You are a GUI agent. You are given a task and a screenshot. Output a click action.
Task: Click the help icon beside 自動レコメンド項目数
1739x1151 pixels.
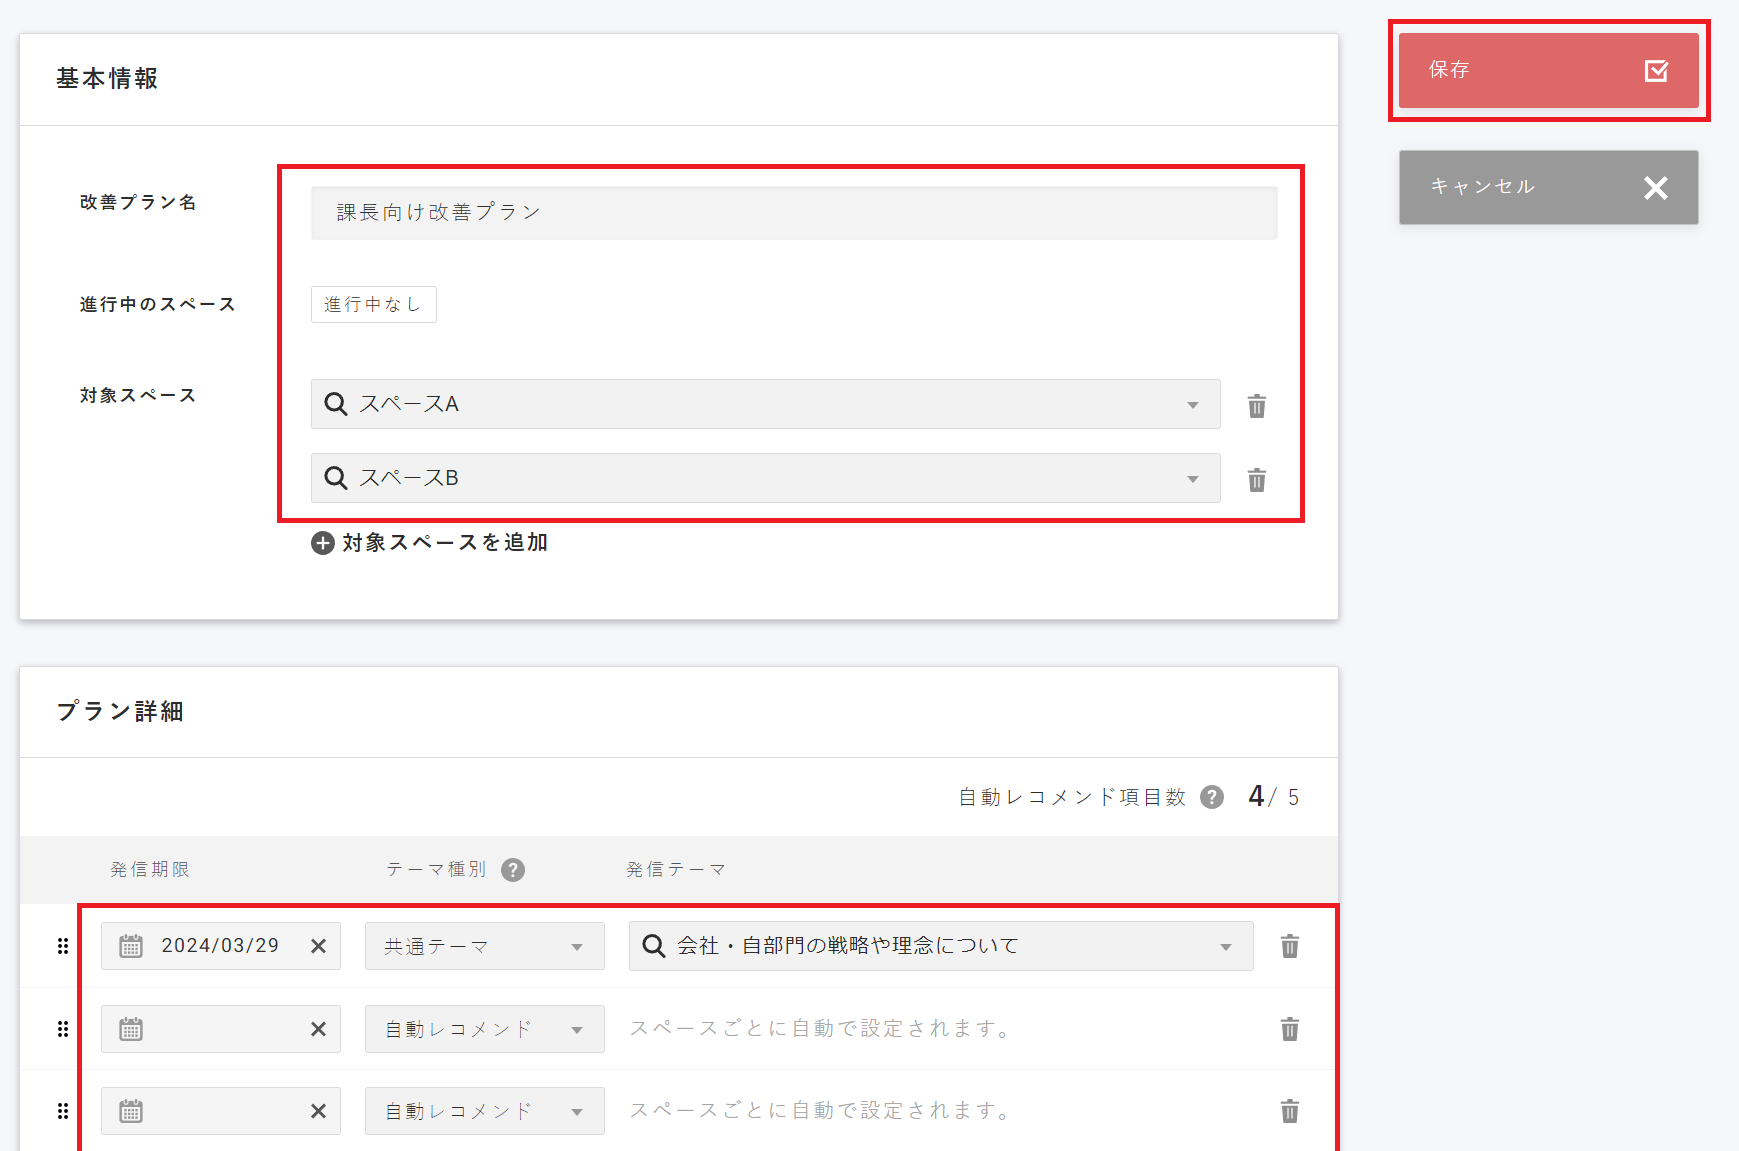[x=1211, y=797]
